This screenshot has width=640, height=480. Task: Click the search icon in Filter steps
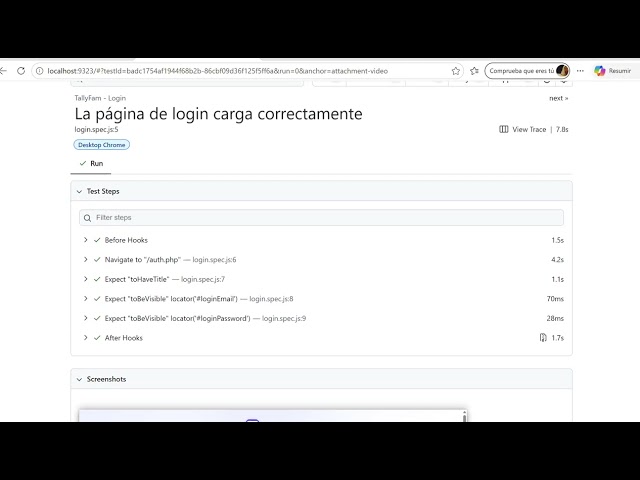(87, 218)
